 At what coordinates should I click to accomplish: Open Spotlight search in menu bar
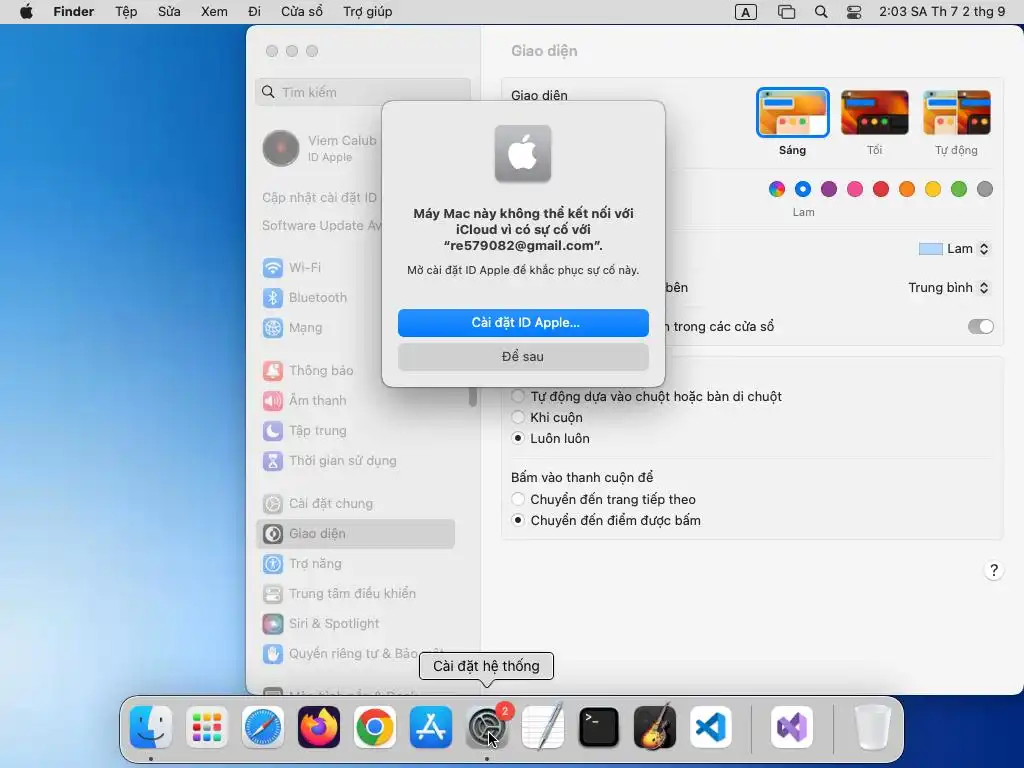pos(821,12)
